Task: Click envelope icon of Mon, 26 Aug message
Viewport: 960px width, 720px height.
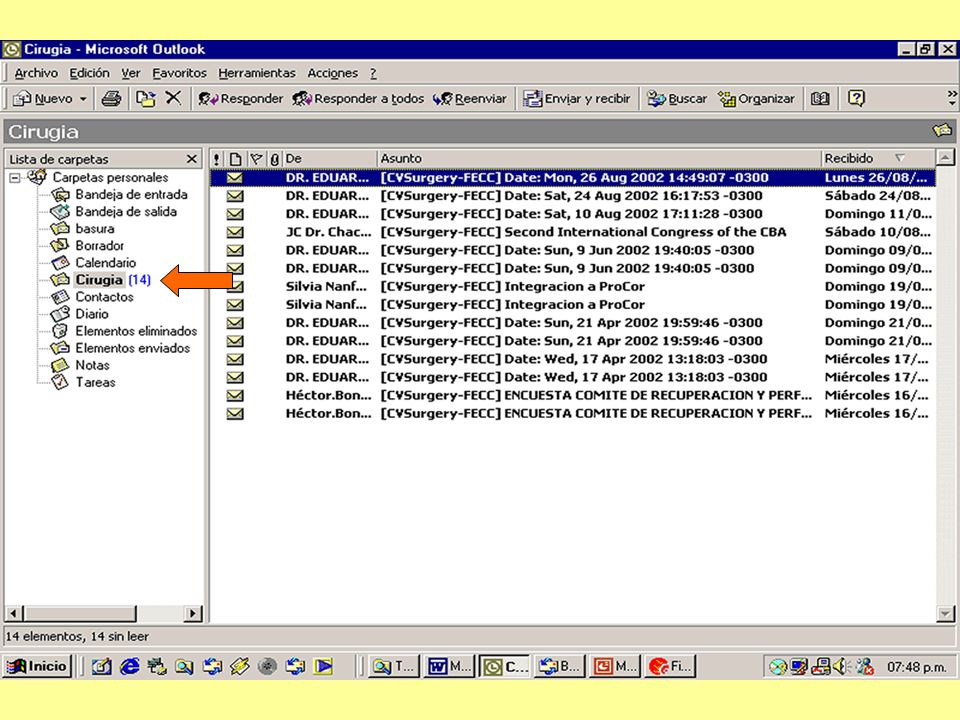Action: point(235,178)
